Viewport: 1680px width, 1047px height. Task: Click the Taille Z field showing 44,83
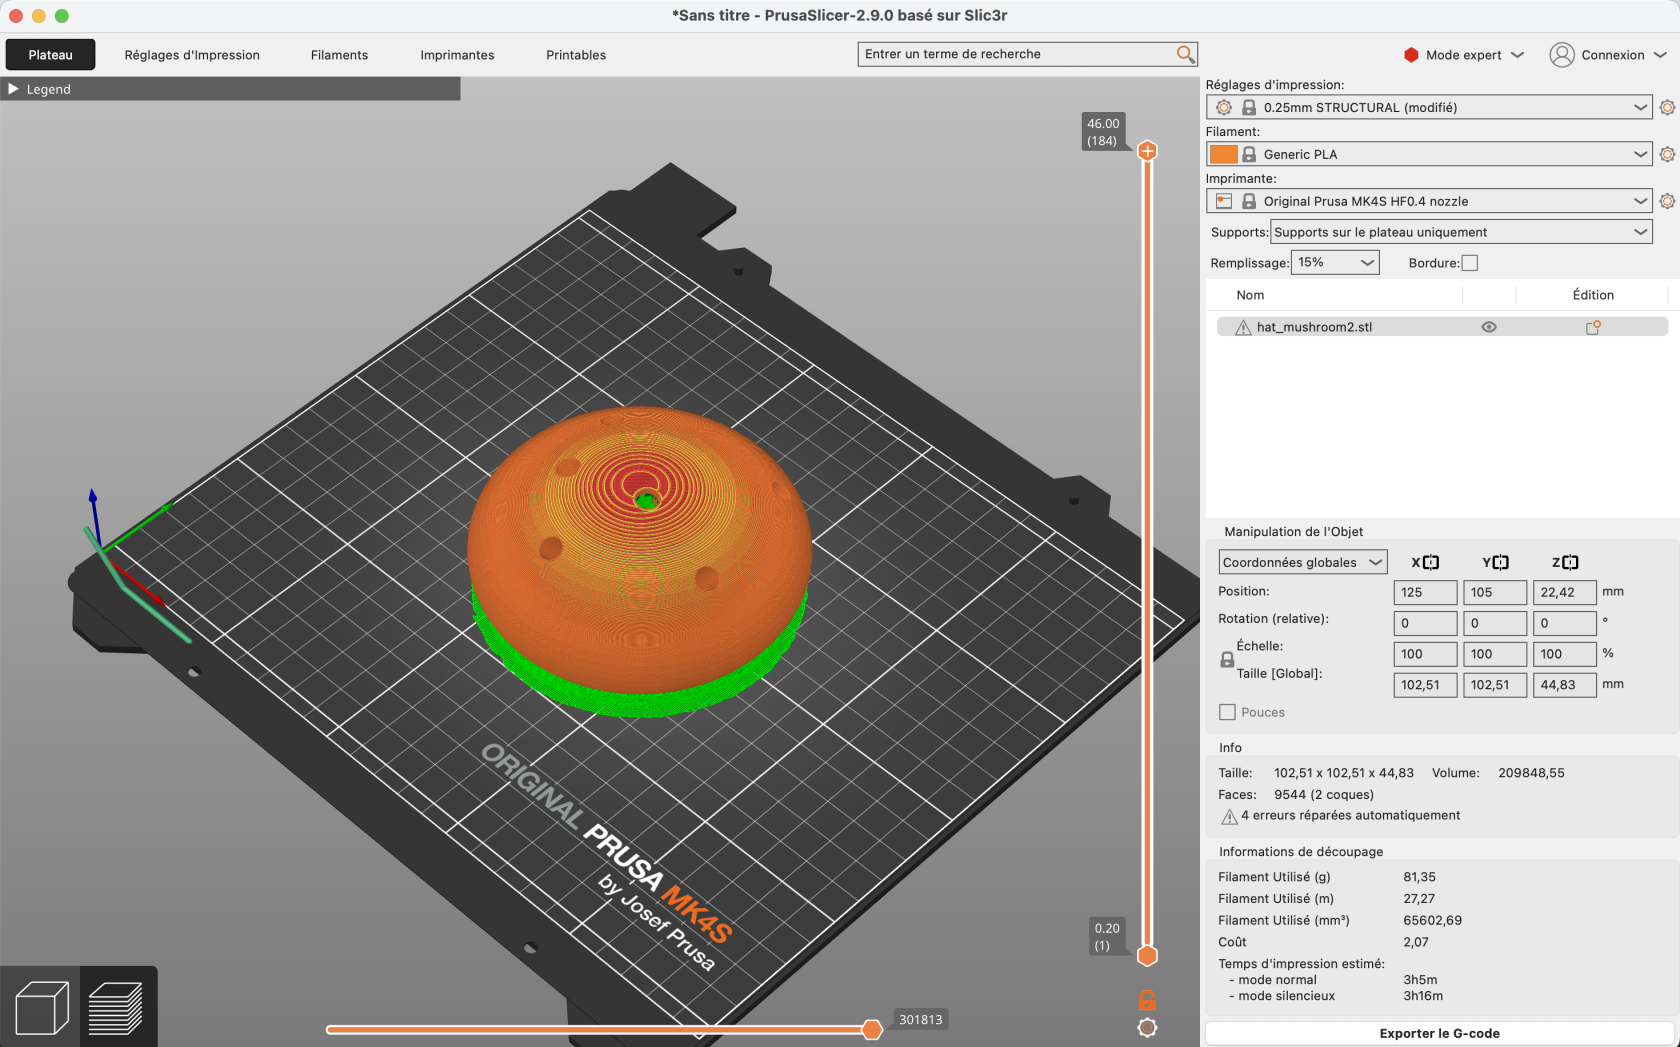(1564, 685)
